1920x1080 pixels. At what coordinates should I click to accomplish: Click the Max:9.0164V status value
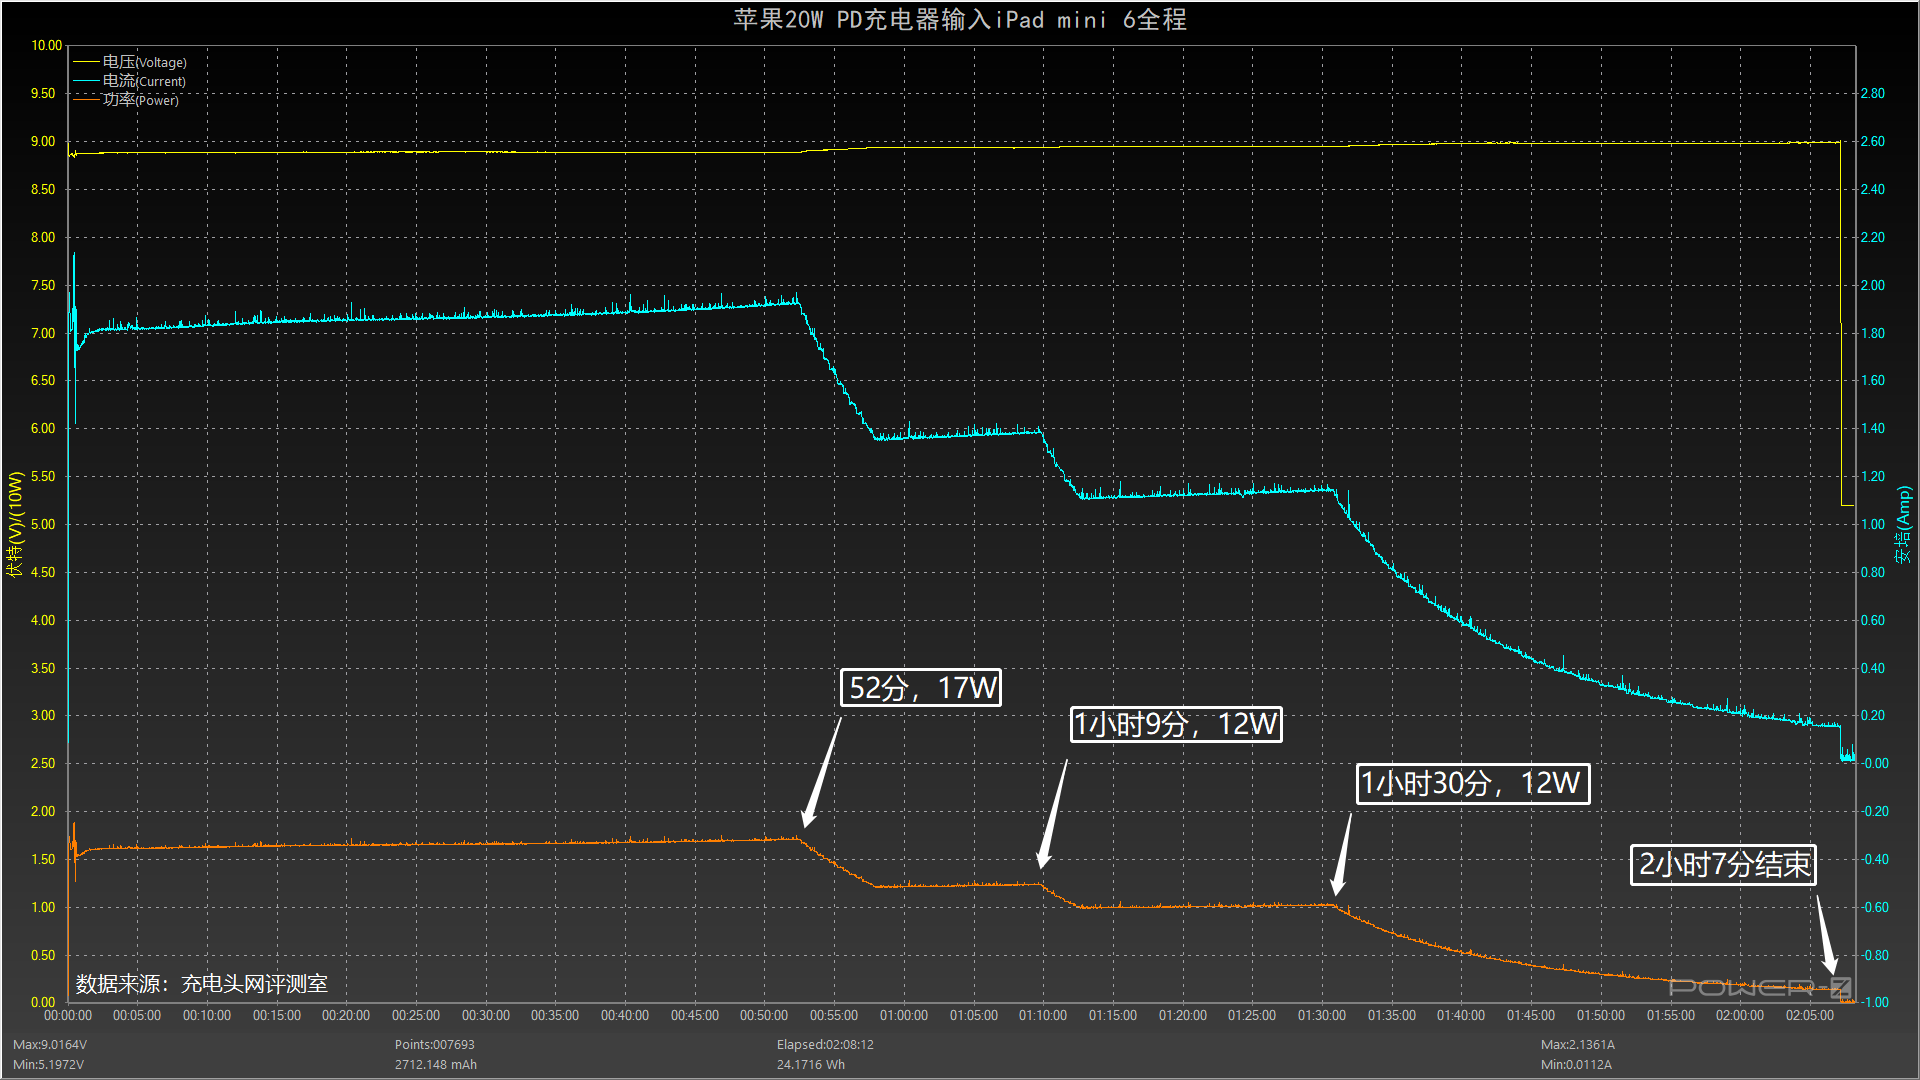tap(50, 1044)
